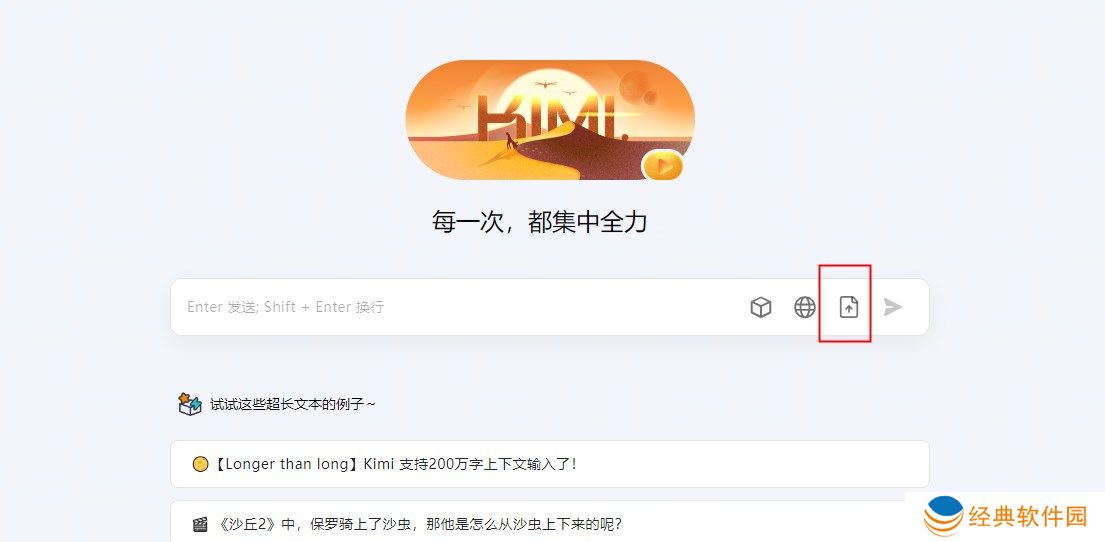Click the 每一次，都集中全力 slogan text
1105x542 pixels.
[539, 222]
